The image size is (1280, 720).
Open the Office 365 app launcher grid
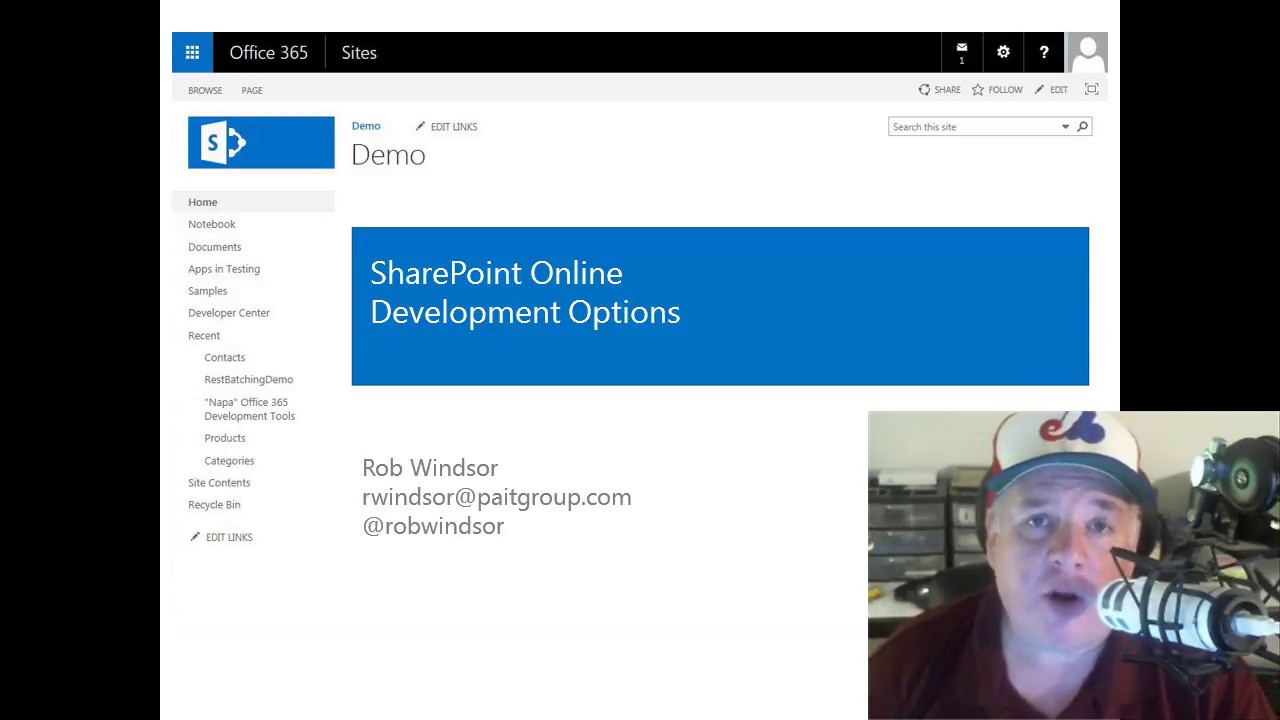tap(192, 53)
